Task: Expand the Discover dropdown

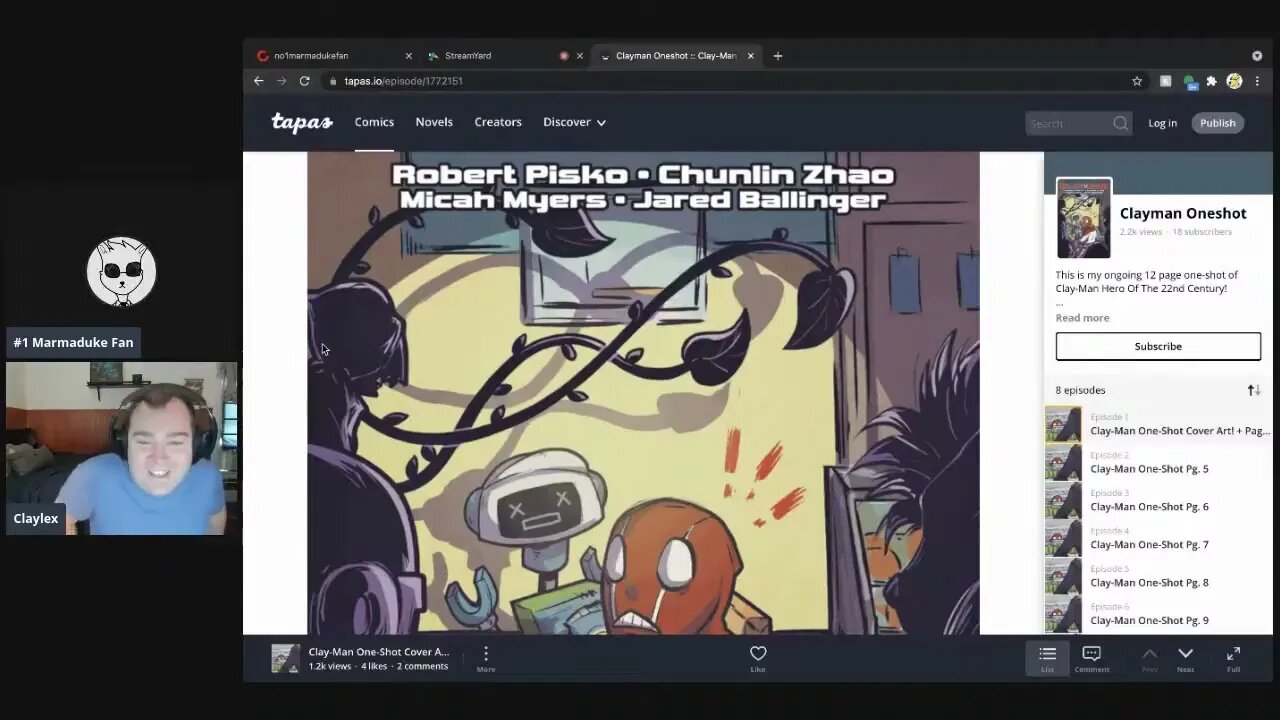Action: (x=574, y=122)
